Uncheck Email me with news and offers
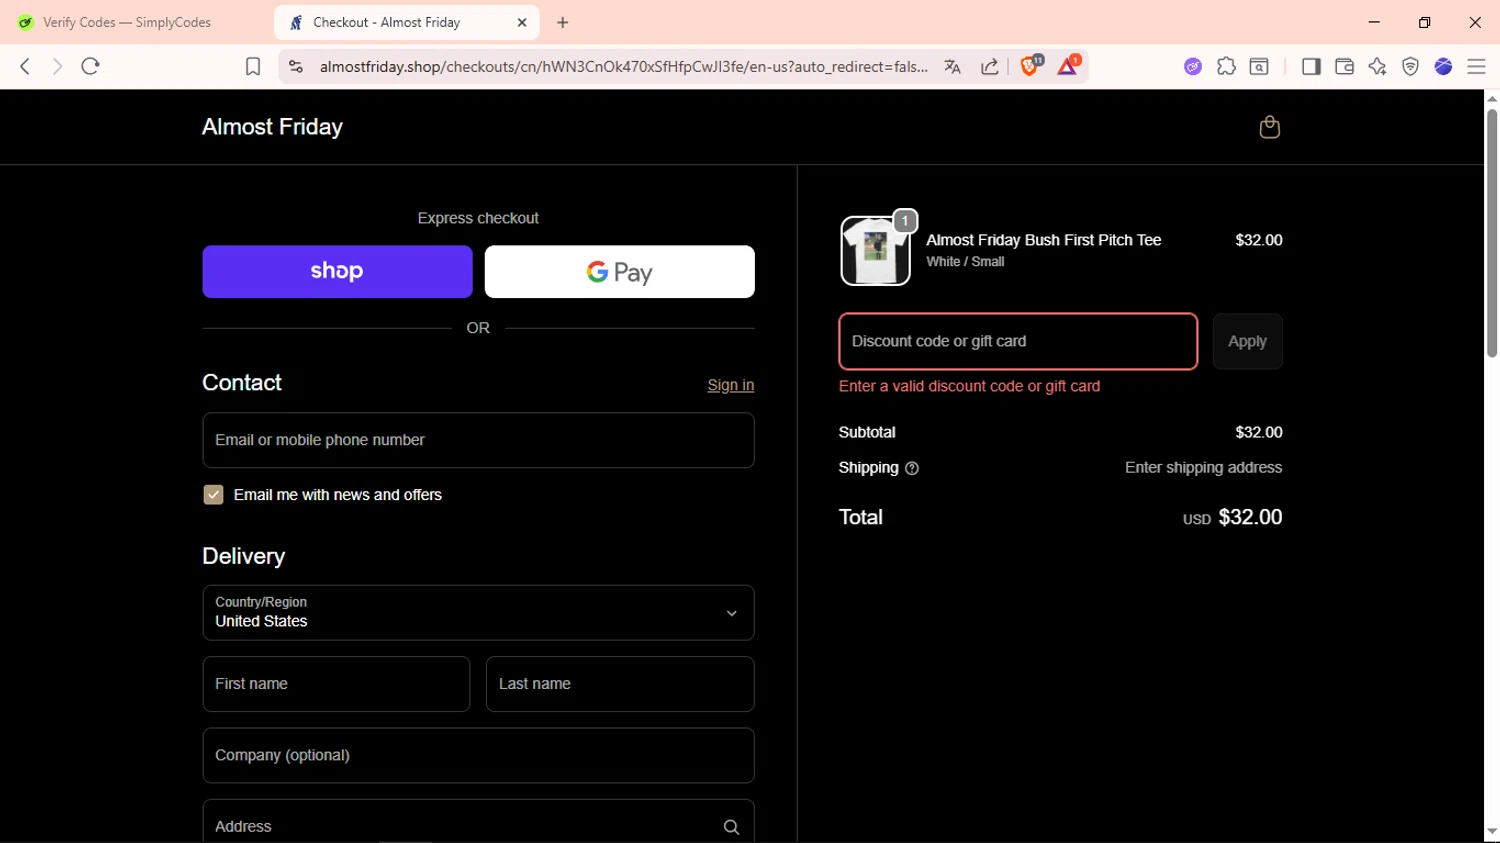Viewport: 1500px width, 843px height. (213, 495)
